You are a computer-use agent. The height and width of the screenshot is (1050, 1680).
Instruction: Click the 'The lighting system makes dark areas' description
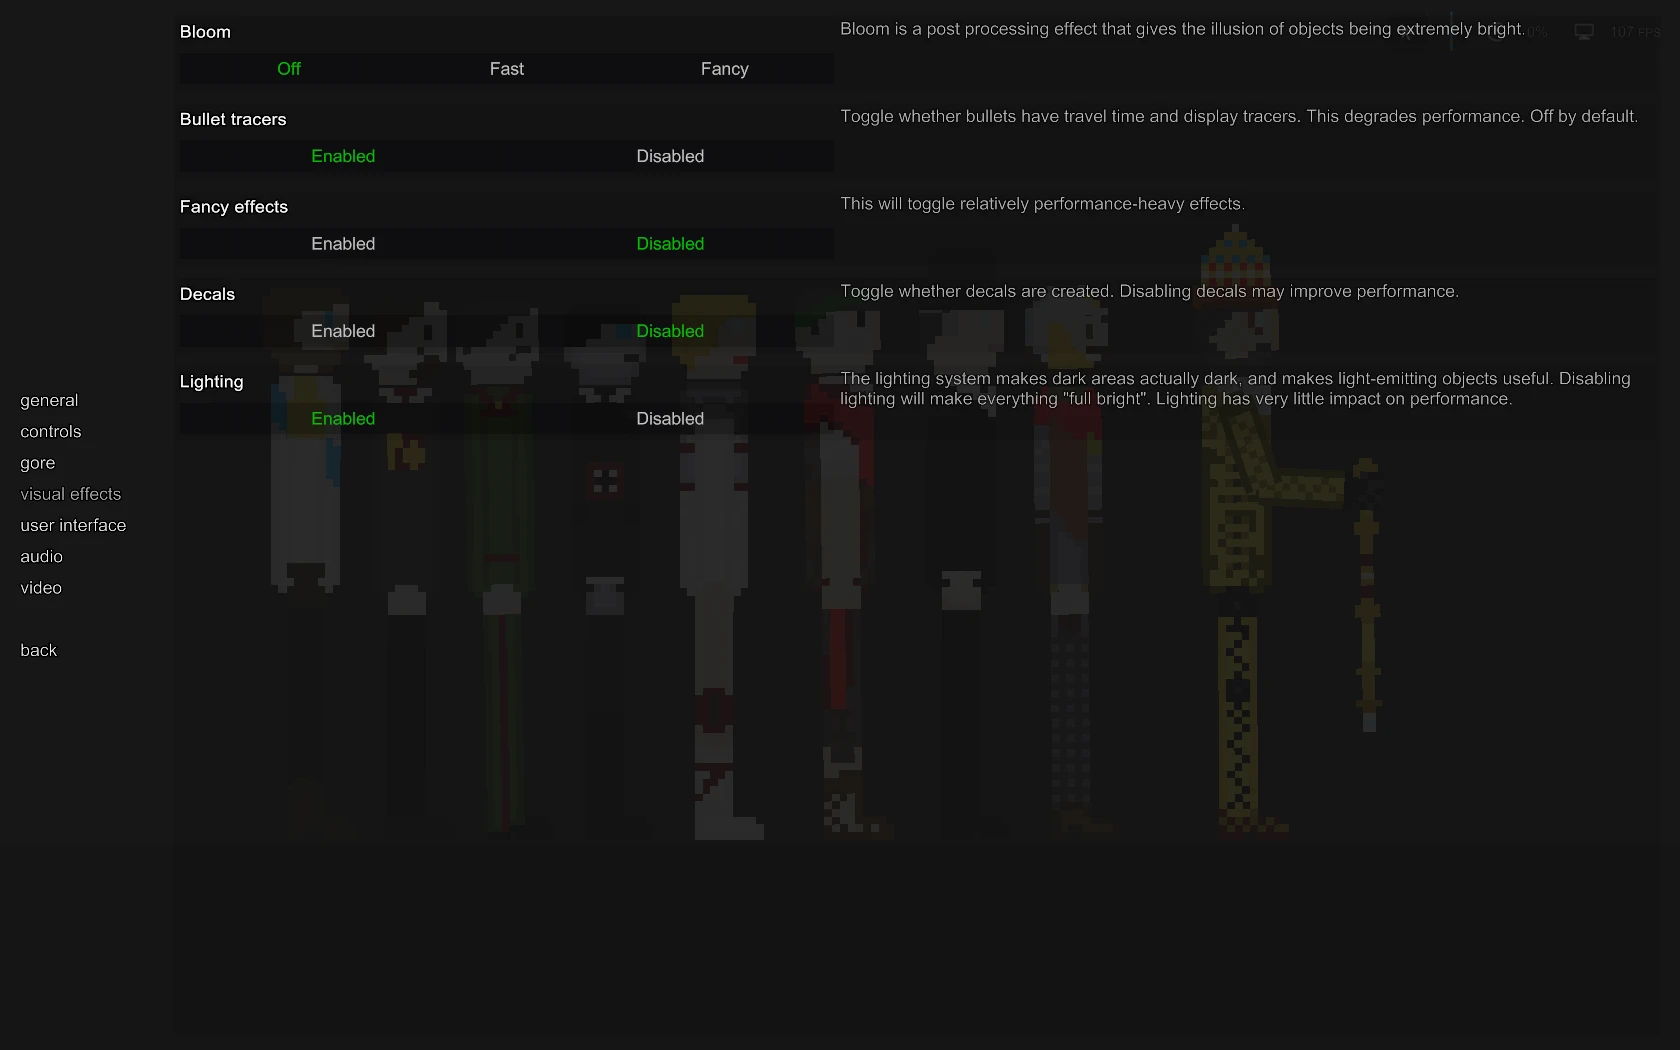1235,389
